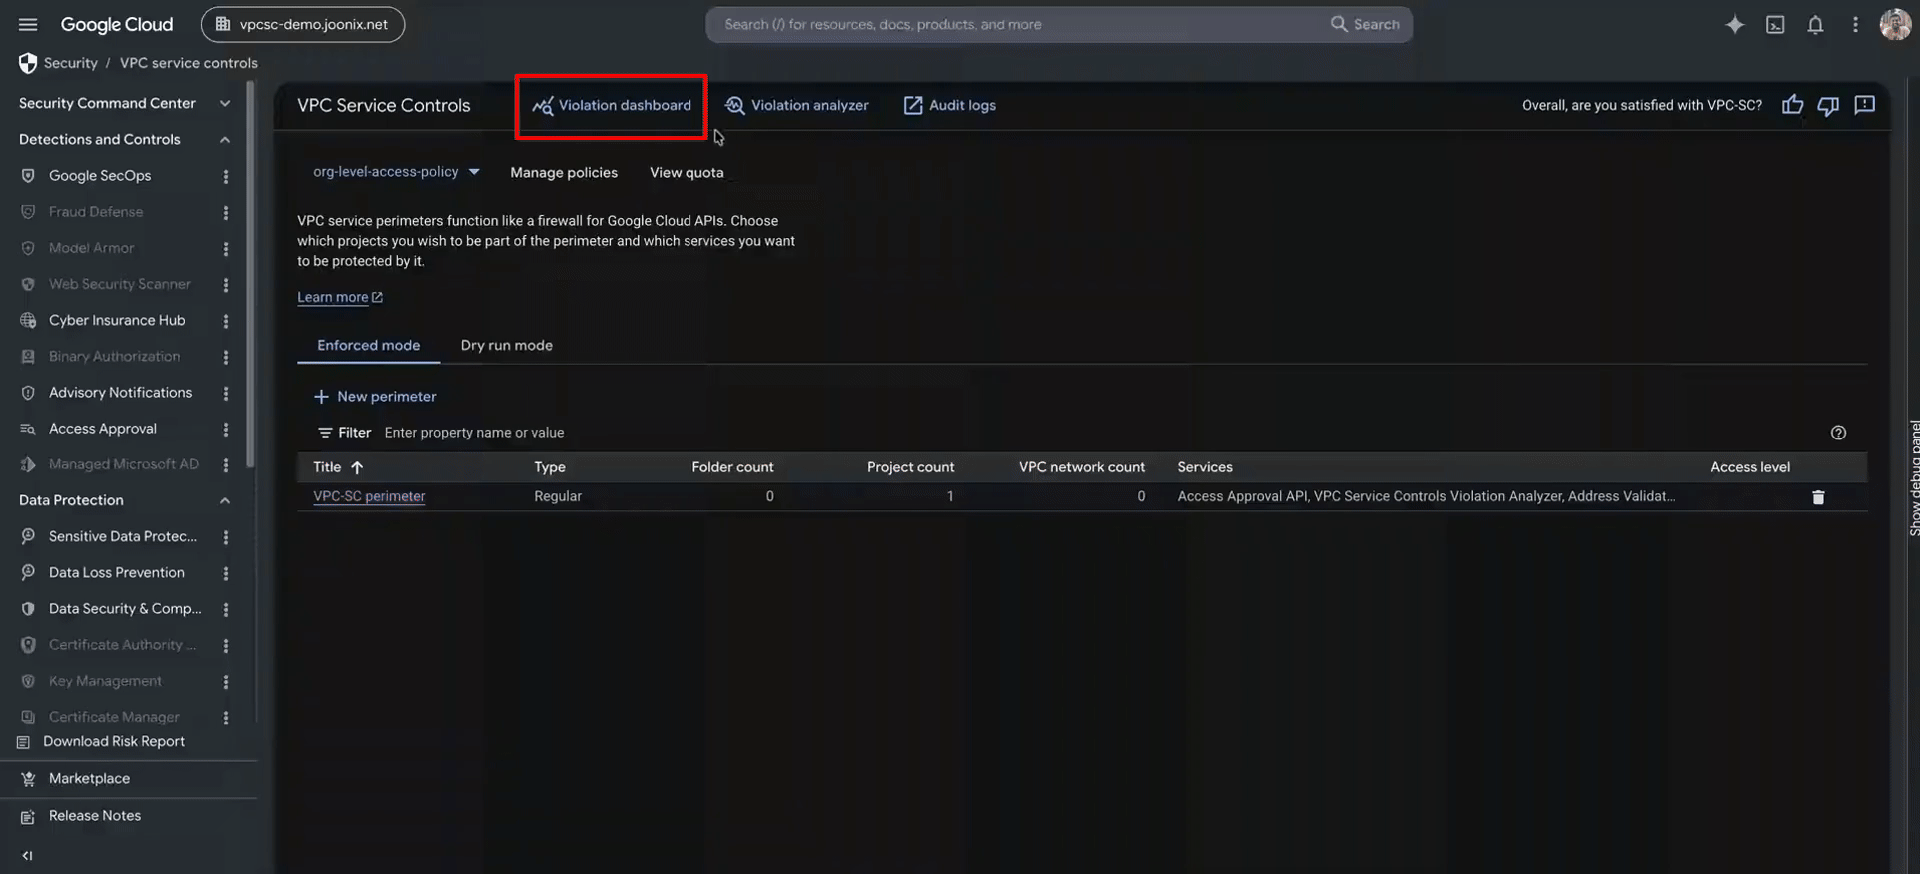Screen dimensions: 1920x874
Task: Open the Violation analyzer
Action: [797, 105]
